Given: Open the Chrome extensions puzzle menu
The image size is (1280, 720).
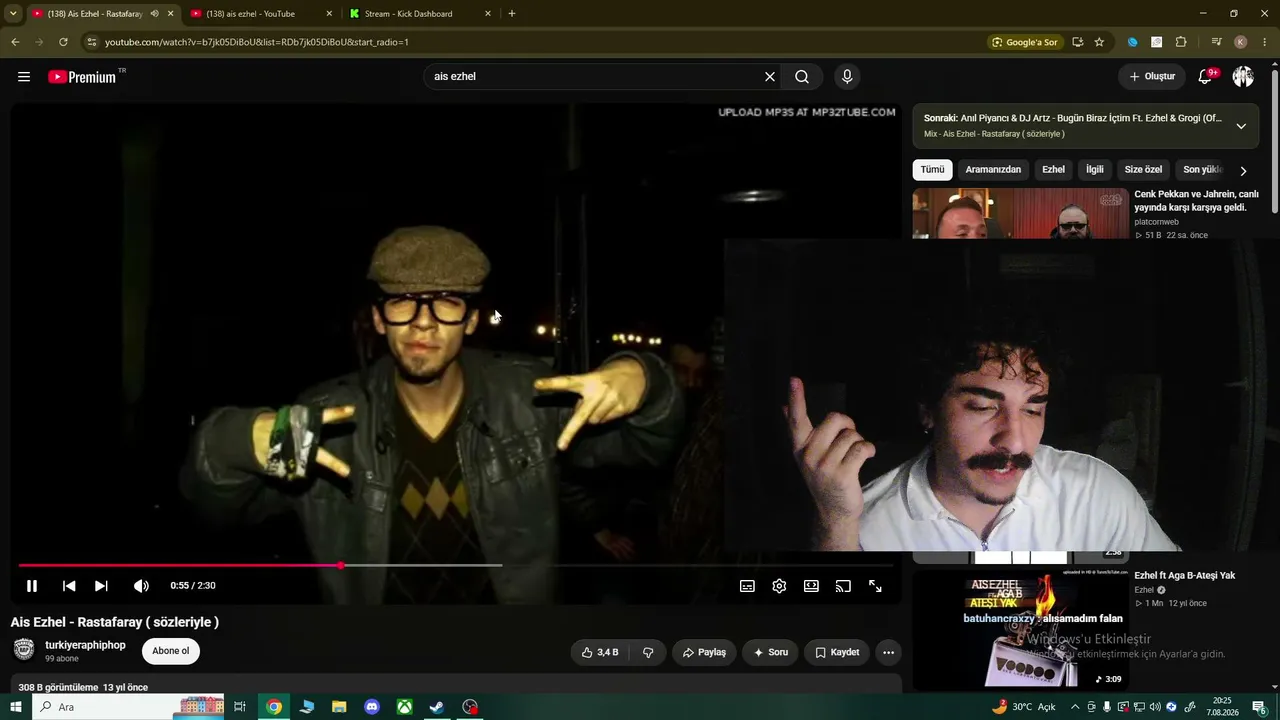Looking at the screenshot, I should (x=1181, y=42).
